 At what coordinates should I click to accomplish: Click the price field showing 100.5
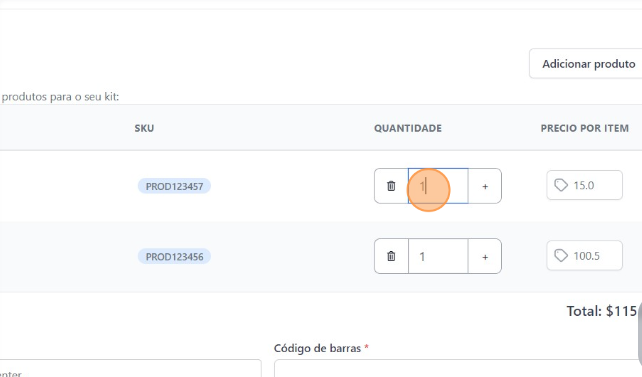point(584,256)
